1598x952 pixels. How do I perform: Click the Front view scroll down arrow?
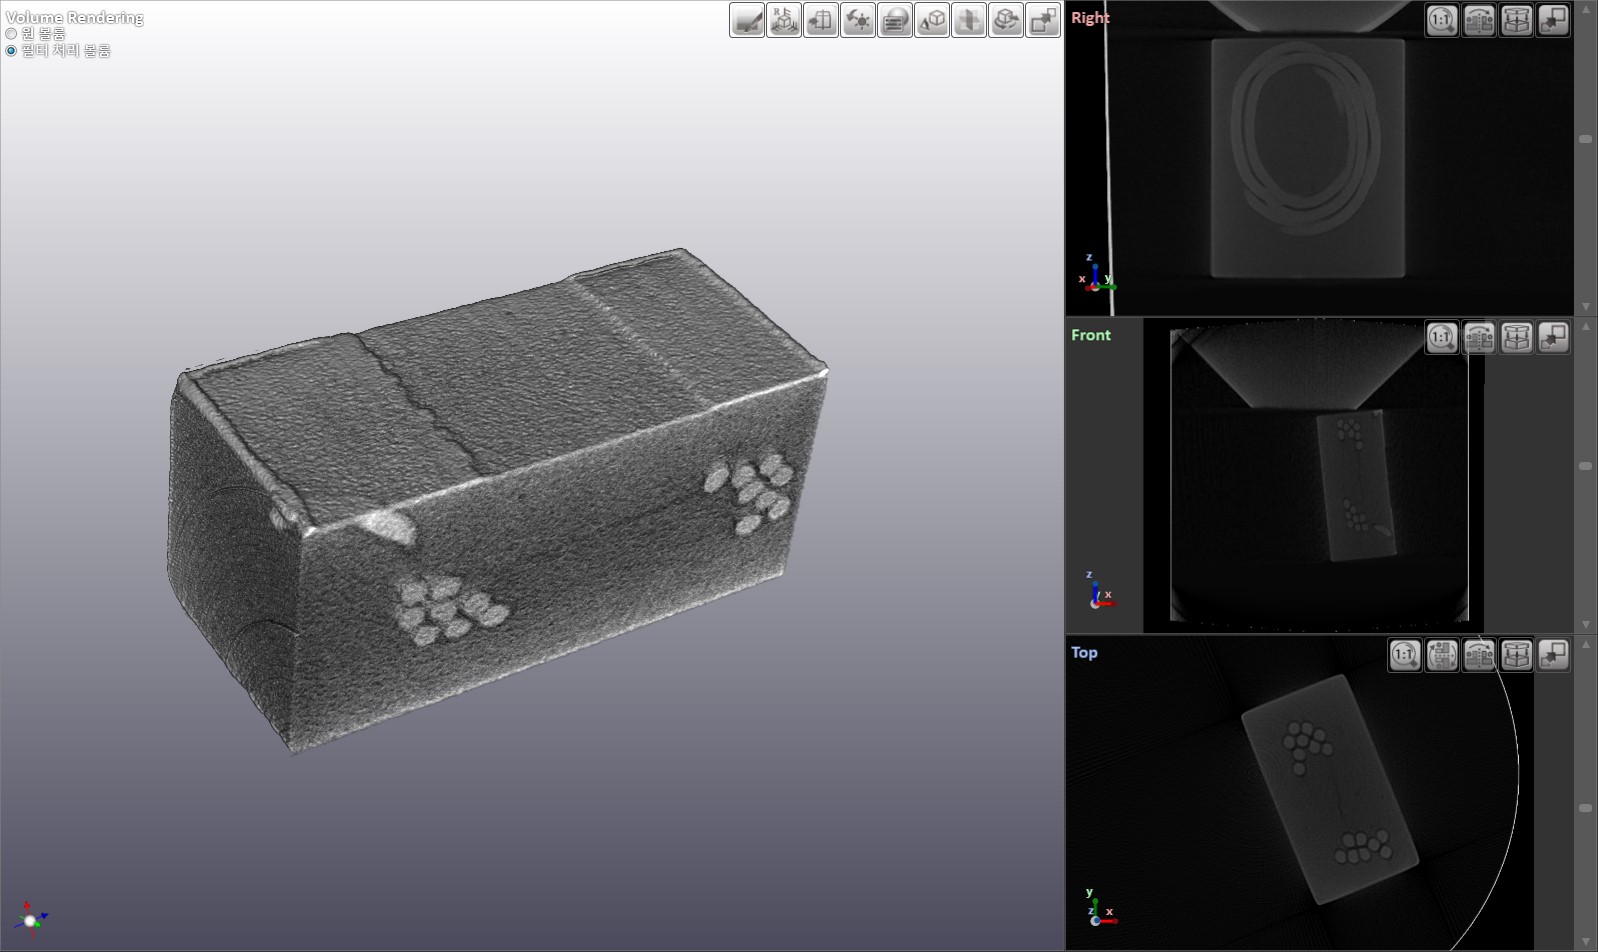[1585, 624]
